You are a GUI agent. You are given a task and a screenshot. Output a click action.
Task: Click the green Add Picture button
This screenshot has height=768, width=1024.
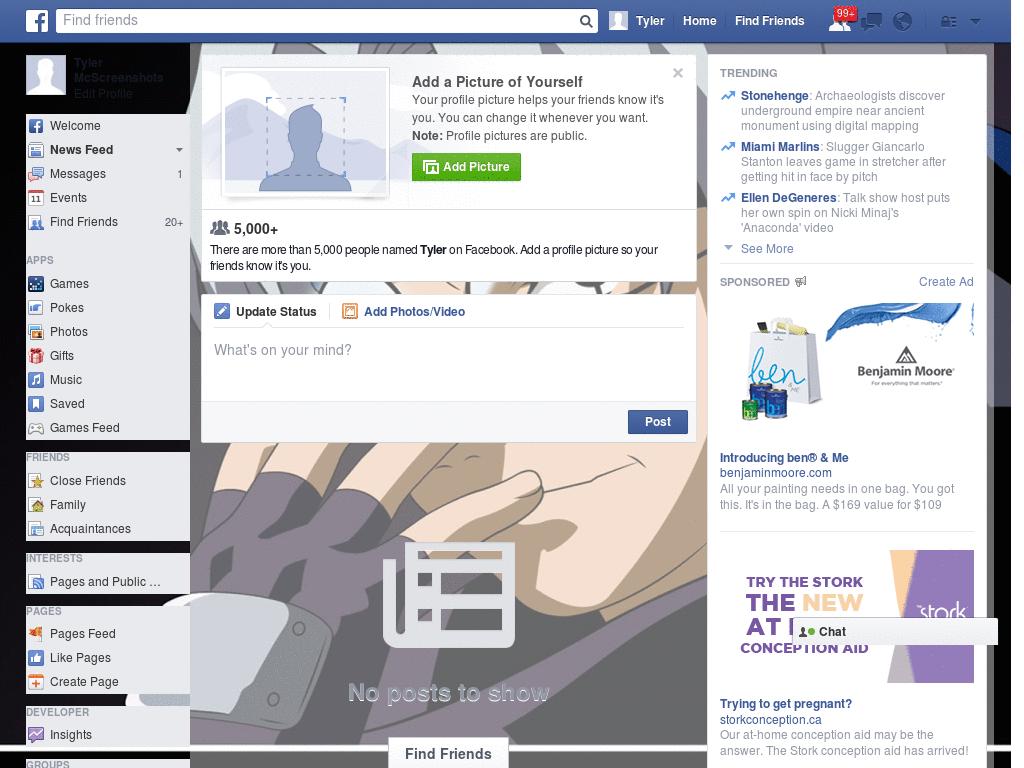[466, 167]
